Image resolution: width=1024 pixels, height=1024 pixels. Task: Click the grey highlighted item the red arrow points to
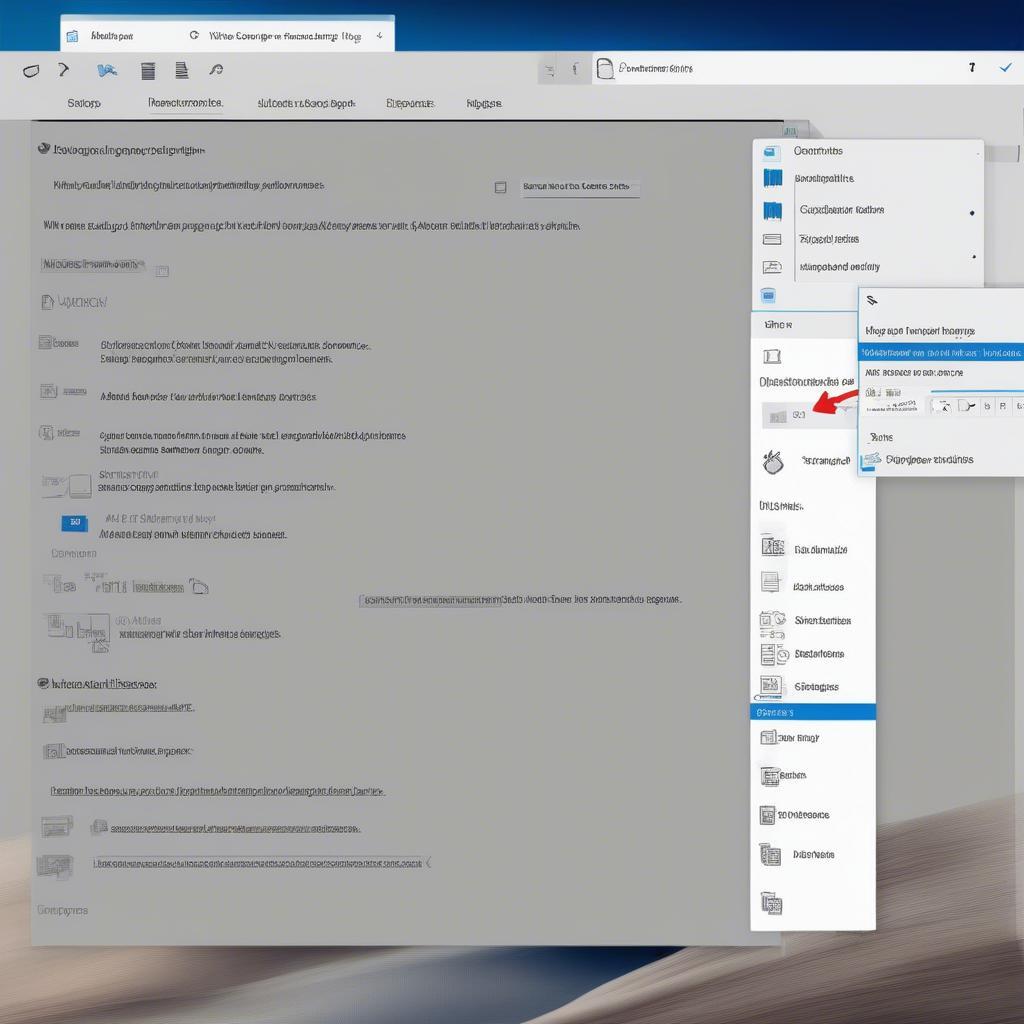click(810, 415)
